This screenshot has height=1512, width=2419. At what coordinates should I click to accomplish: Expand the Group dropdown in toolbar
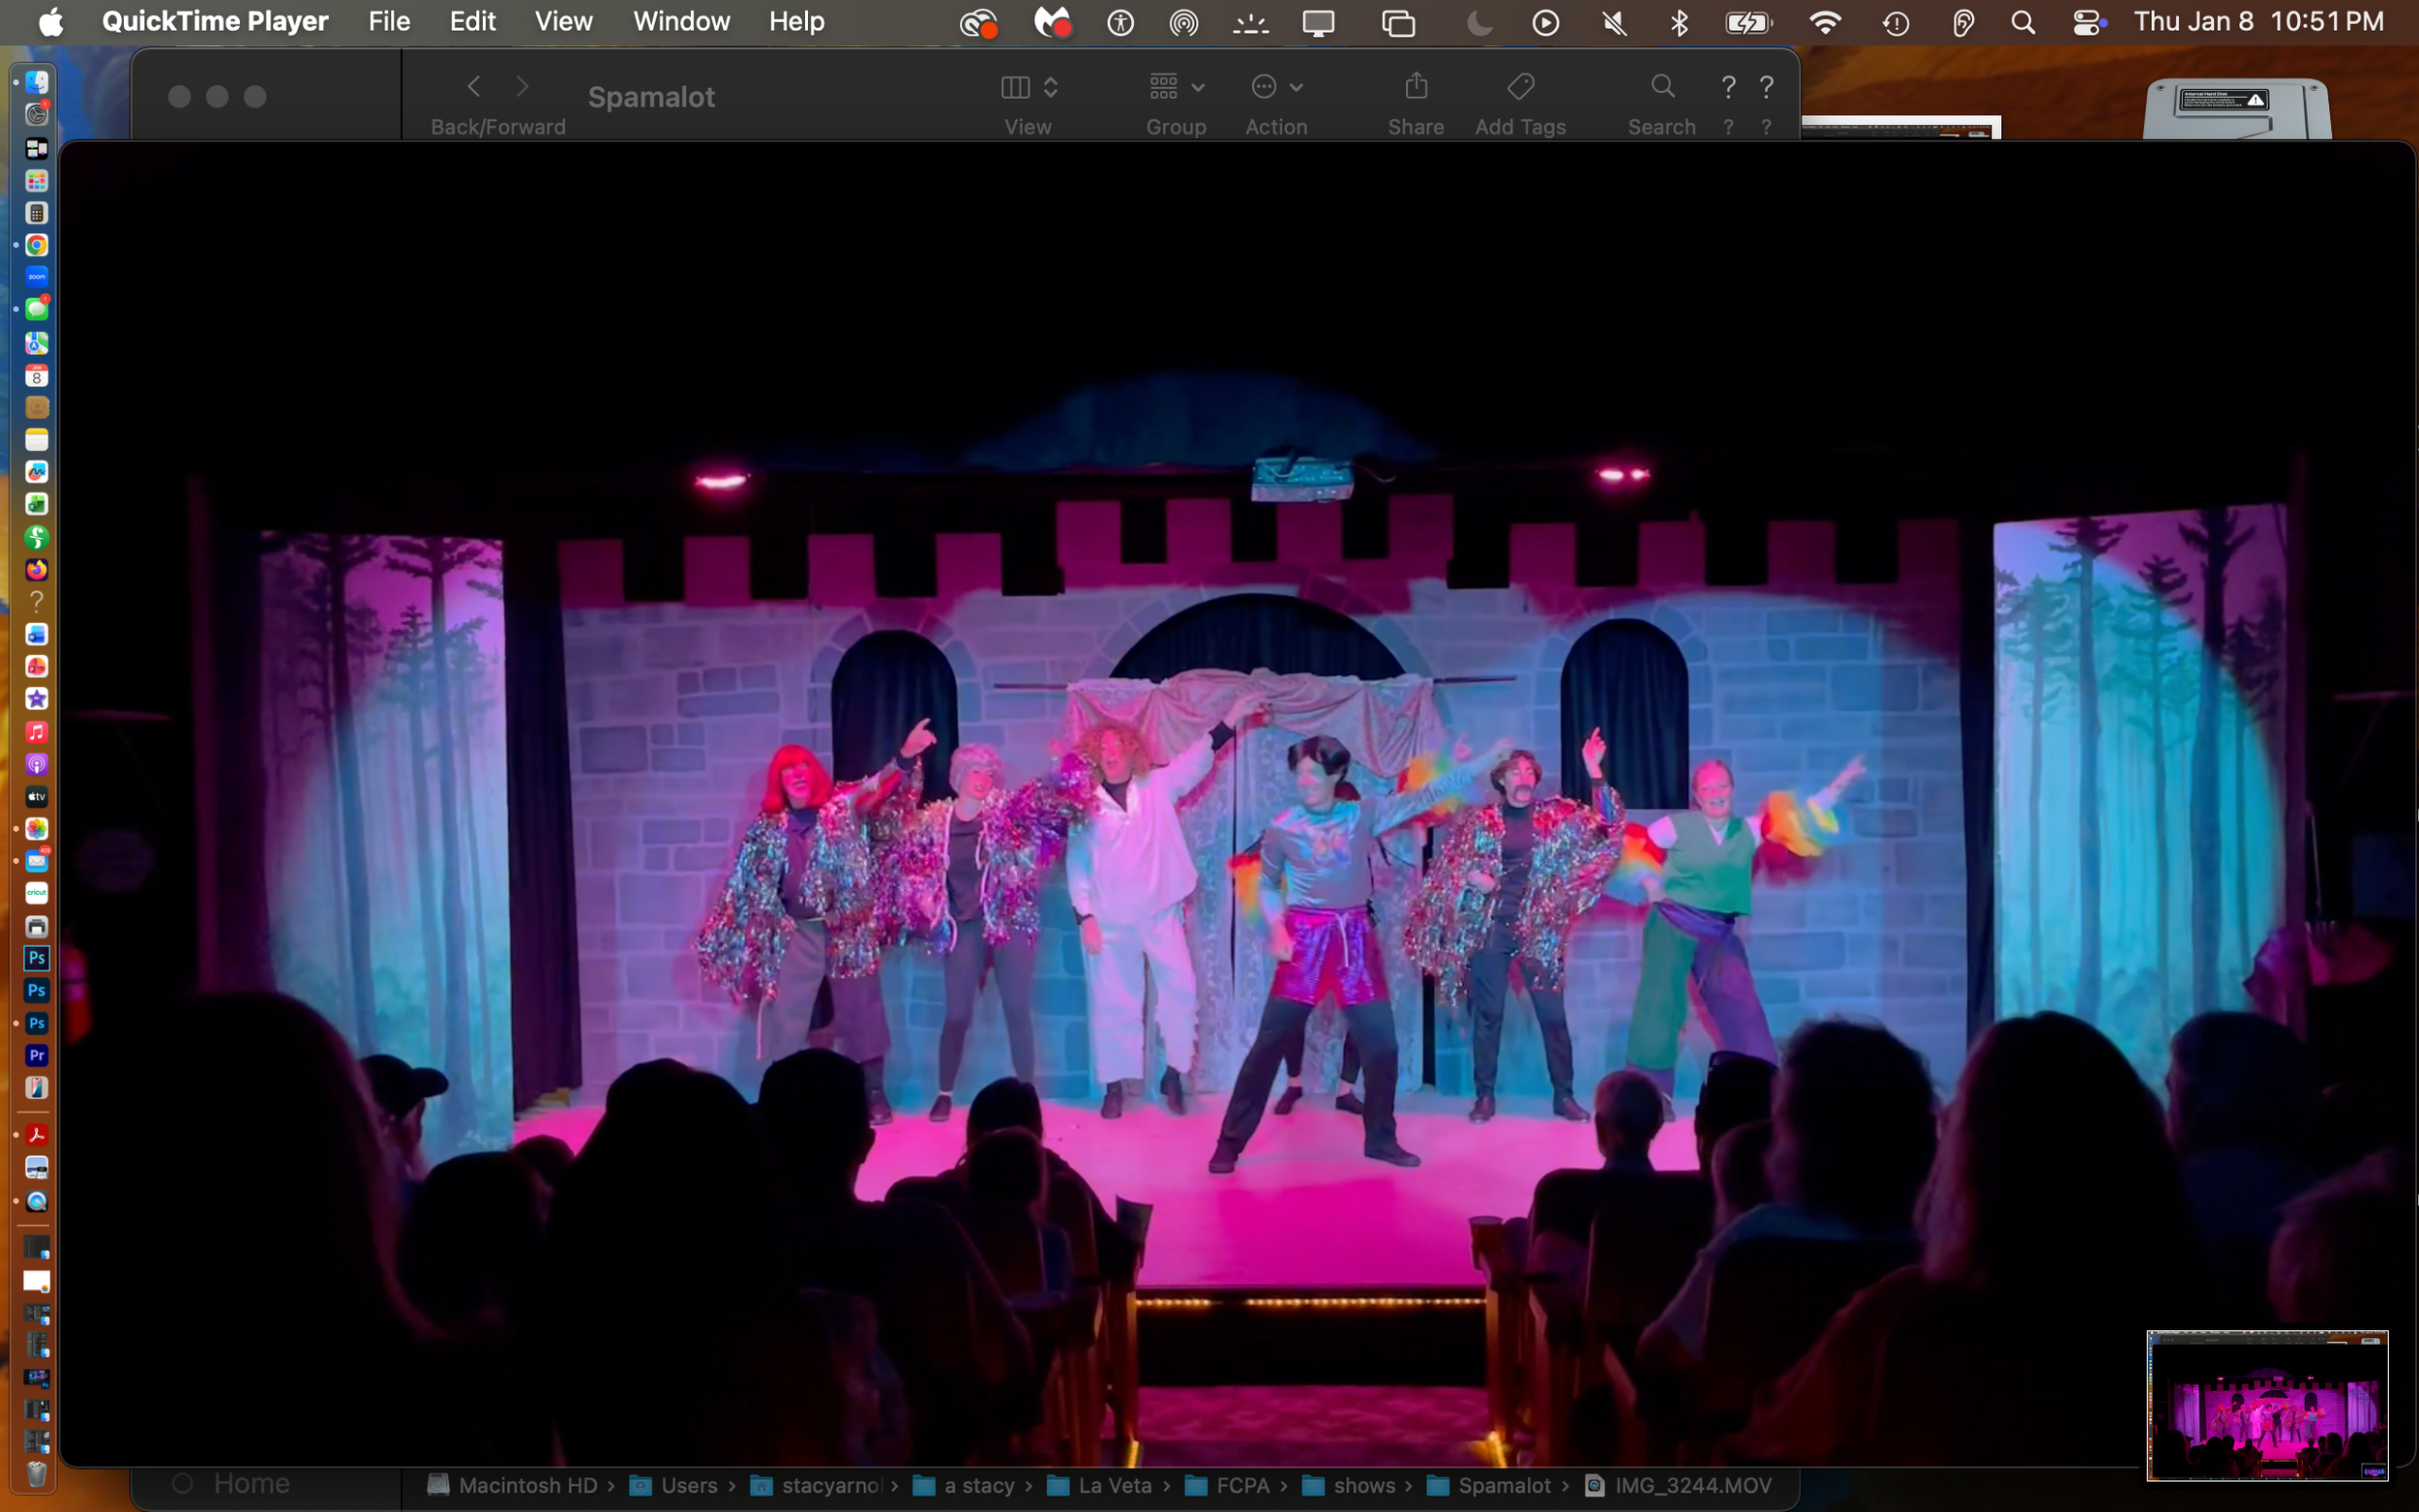coord(1176,87)
